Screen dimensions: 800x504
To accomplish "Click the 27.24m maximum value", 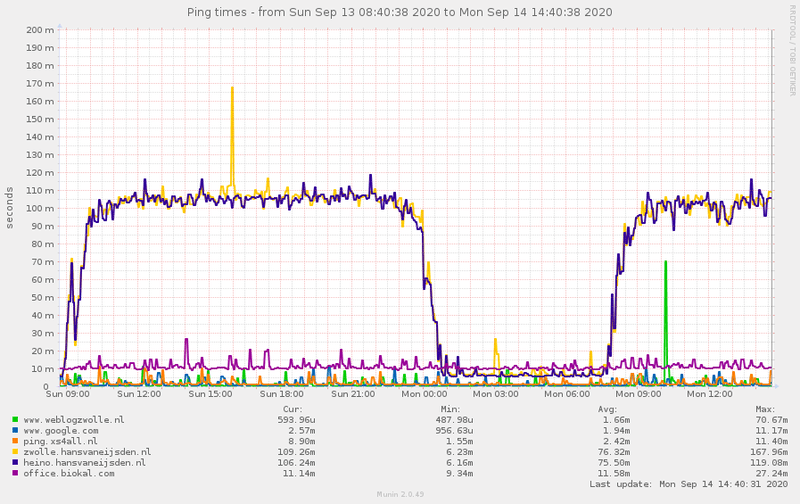I will click(772, 473).
